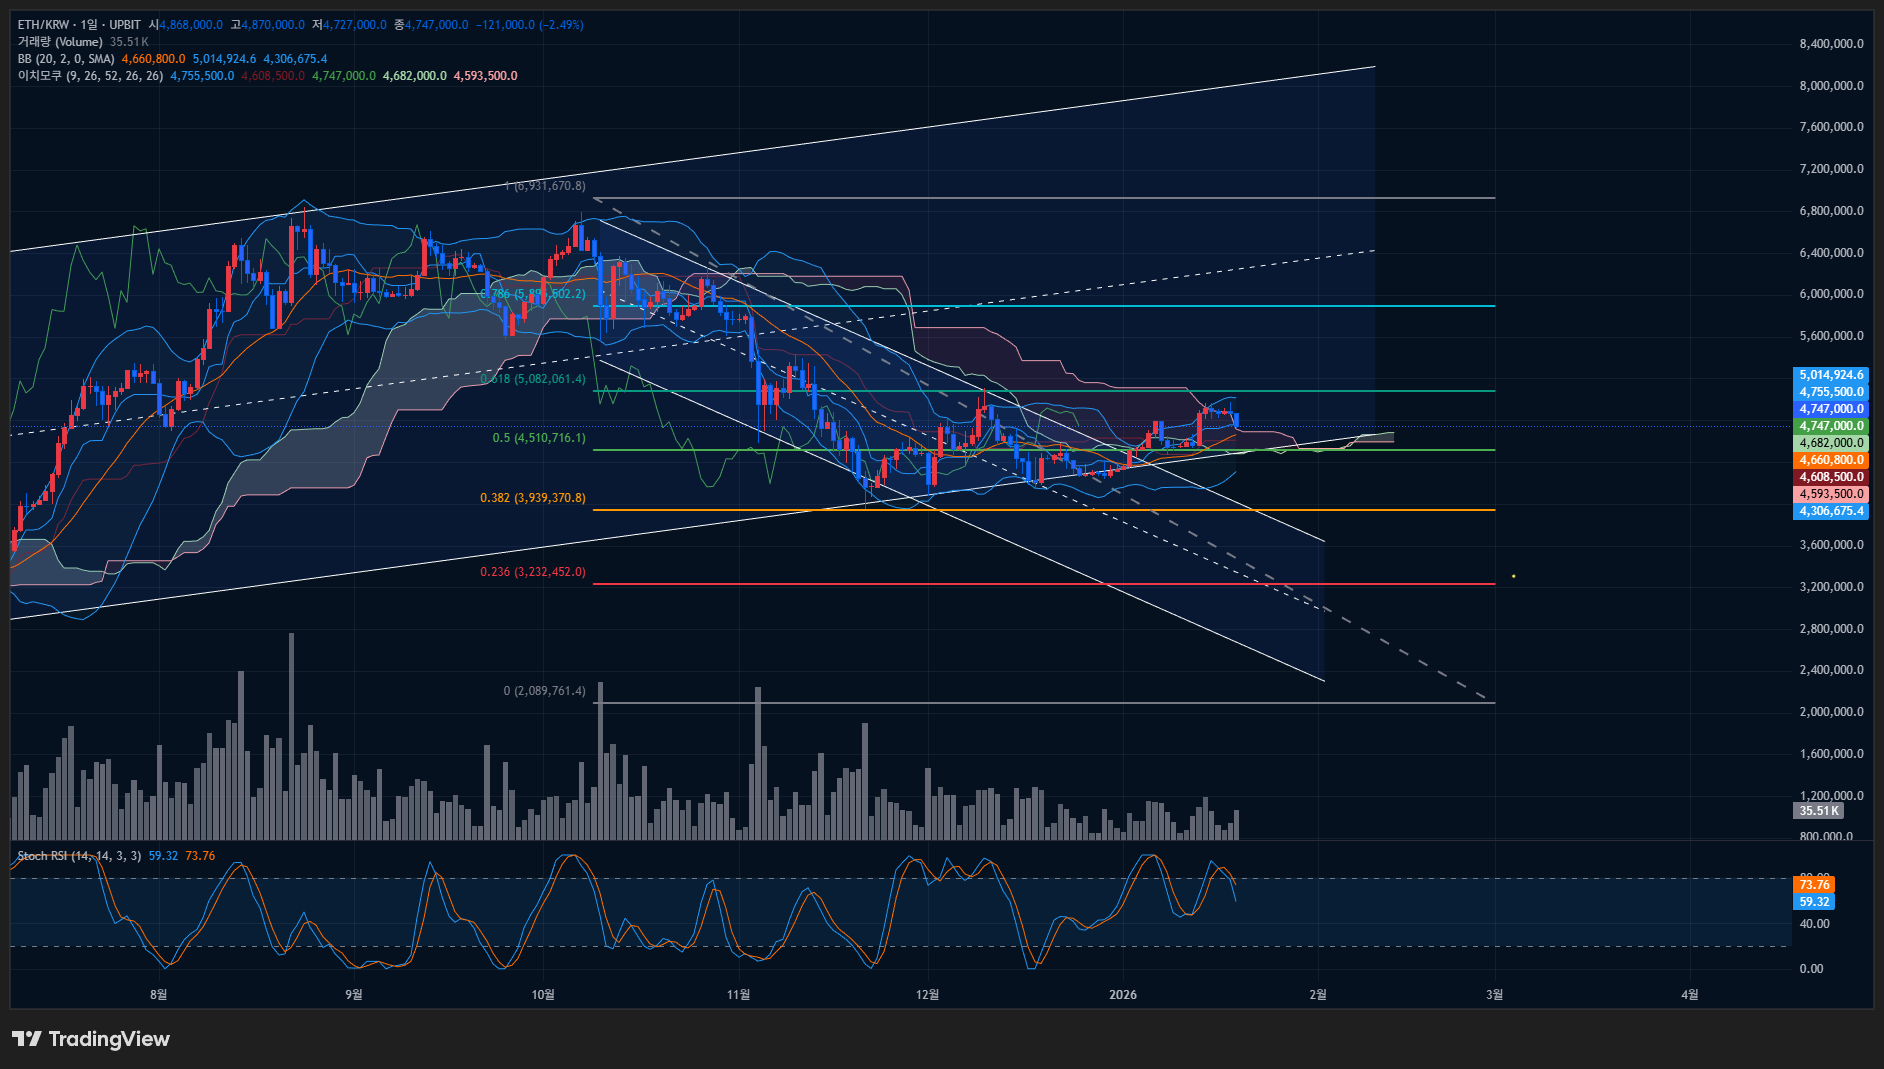
Task: Click the 2026 label on time axis
Action: [1123, 994]
